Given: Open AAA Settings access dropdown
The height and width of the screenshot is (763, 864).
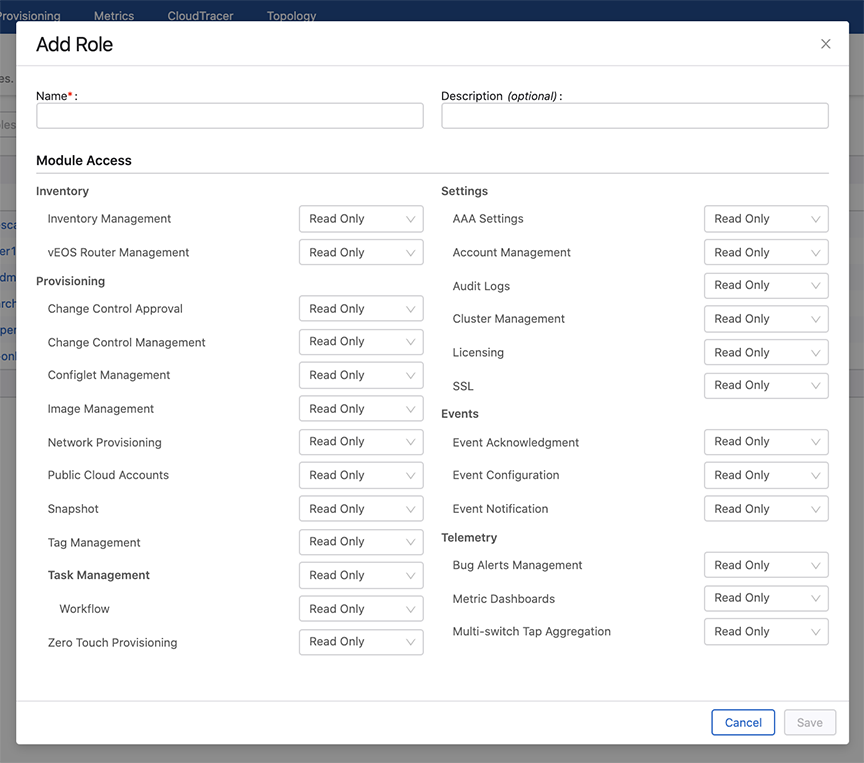Looking at the screenshot, I should click(x=766, y=219).
